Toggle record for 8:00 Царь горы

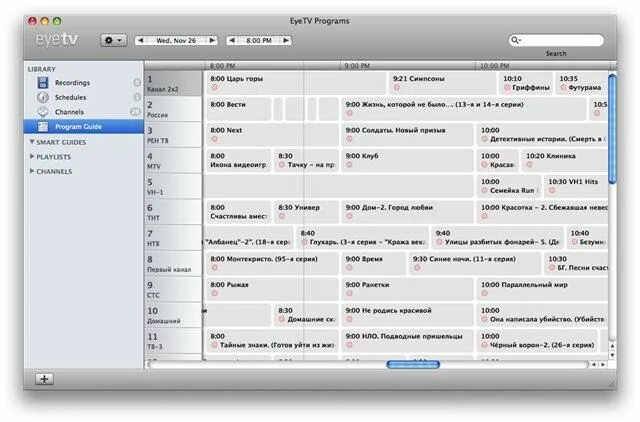click(215, 88)
